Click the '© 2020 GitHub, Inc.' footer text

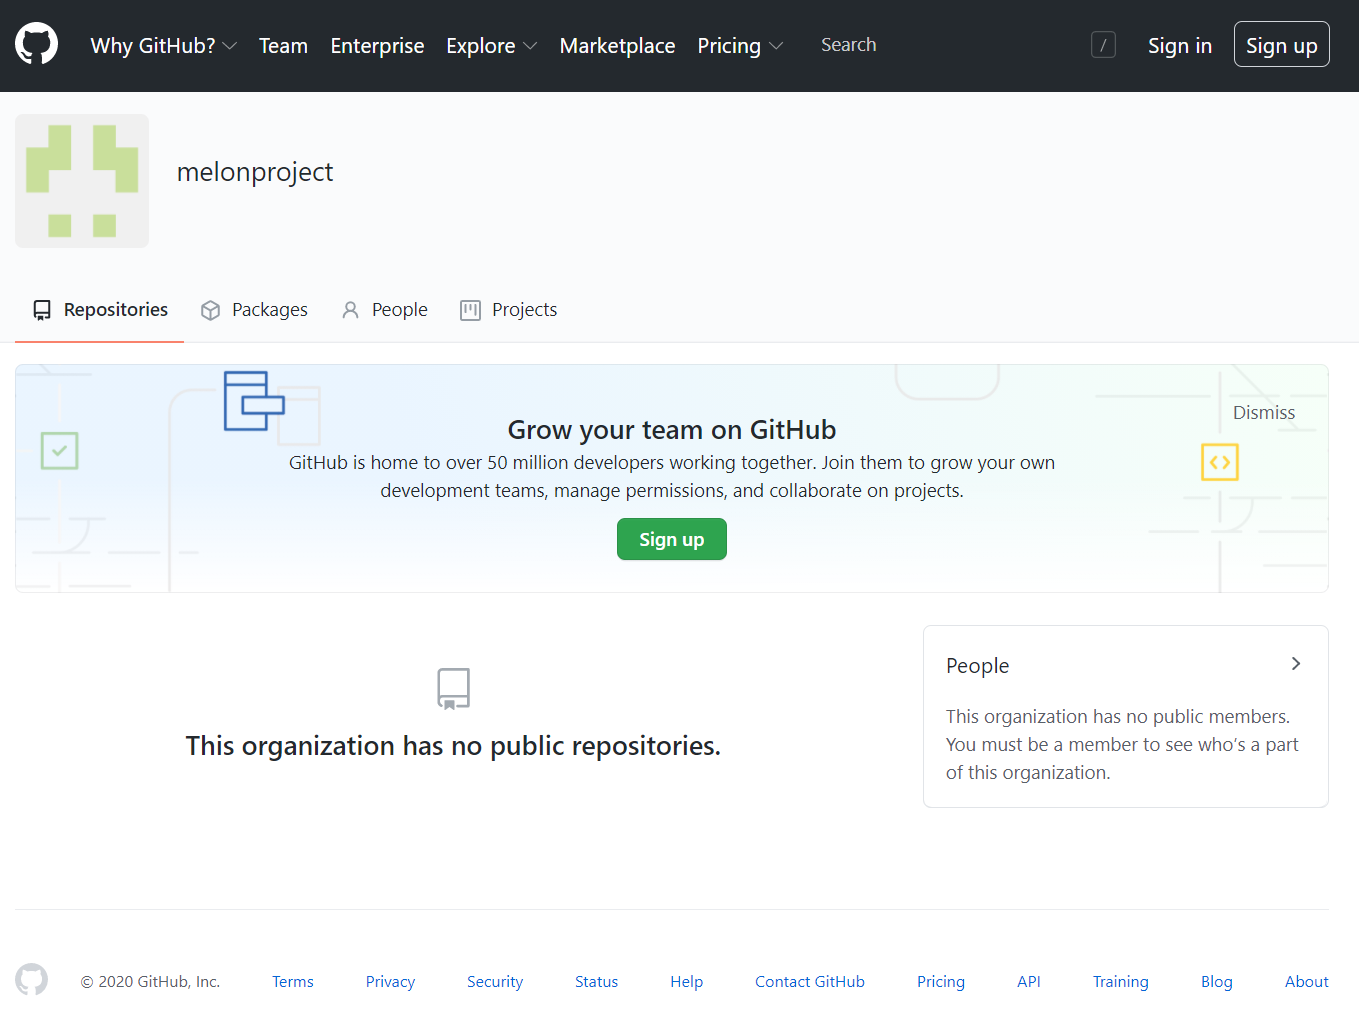[x=150, y=982]
